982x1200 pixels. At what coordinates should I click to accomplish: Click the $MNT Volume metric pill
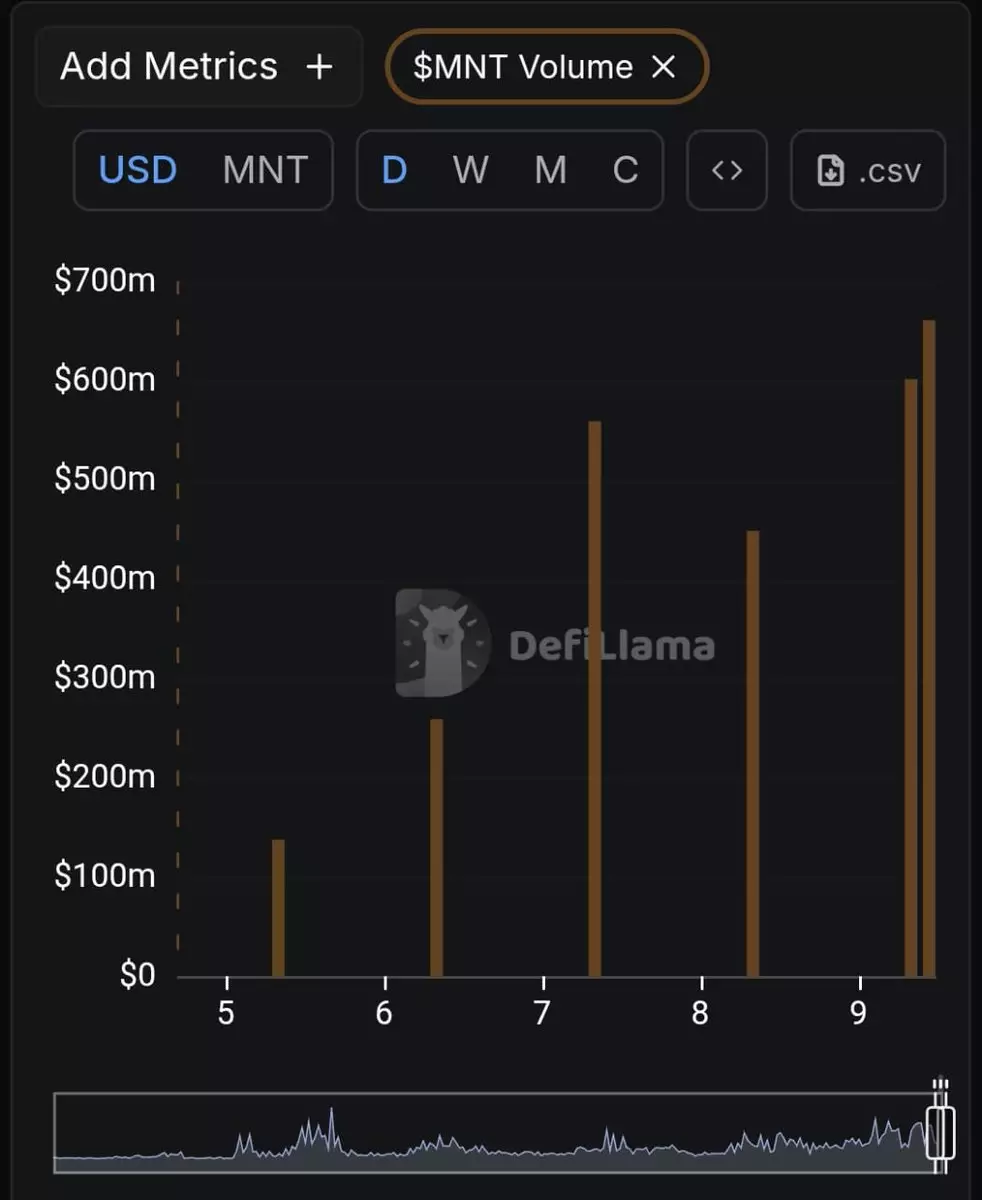pos(523,67)
